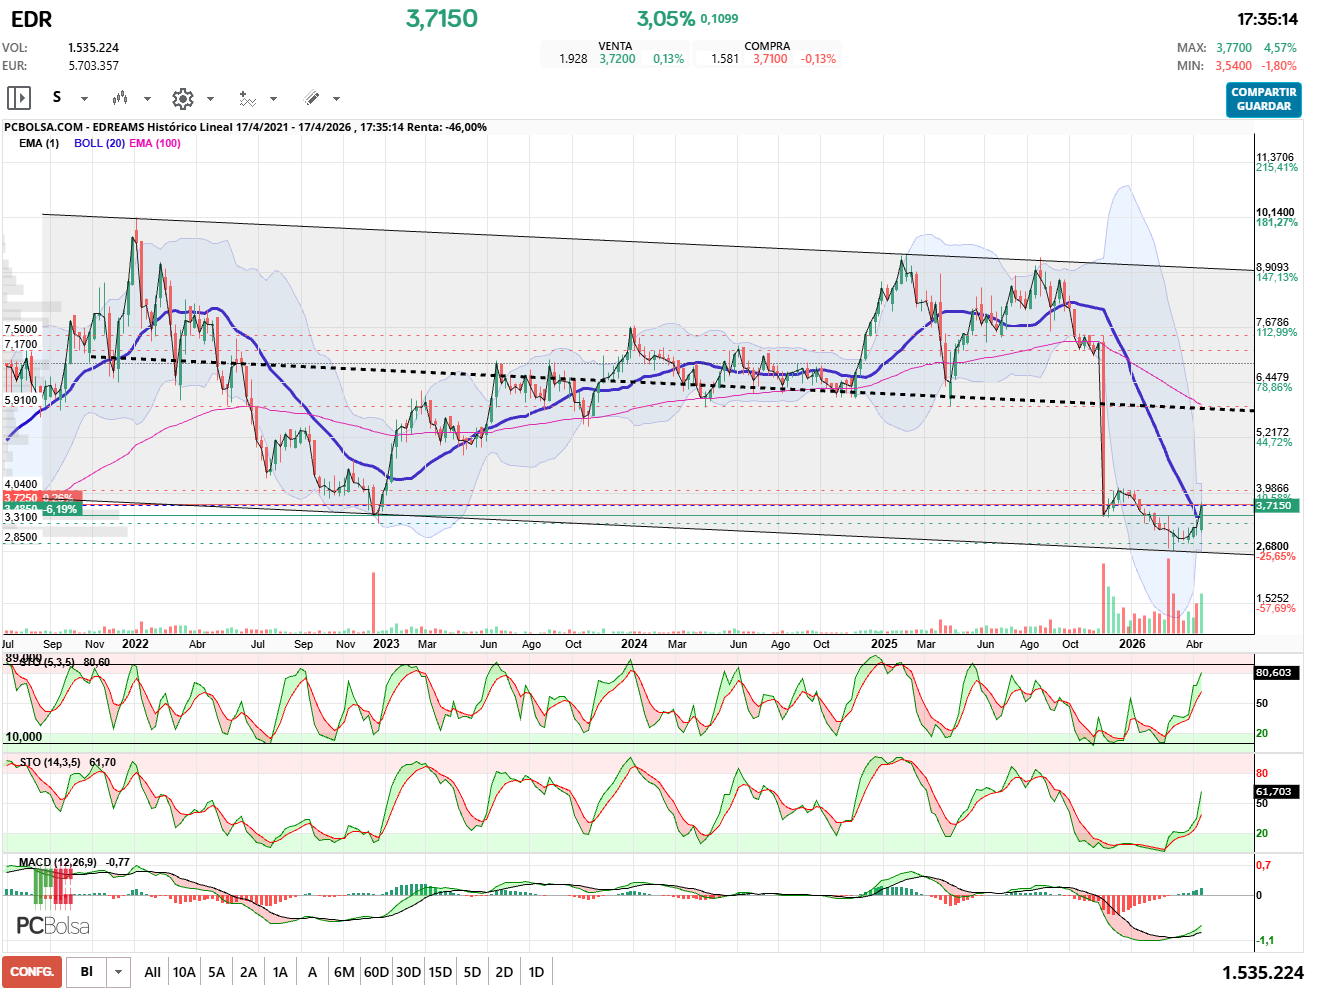This screenshot has width=1317, height=993.
Task: Click the MACD (12,26,9) panel label
Action: pos(58,862)
